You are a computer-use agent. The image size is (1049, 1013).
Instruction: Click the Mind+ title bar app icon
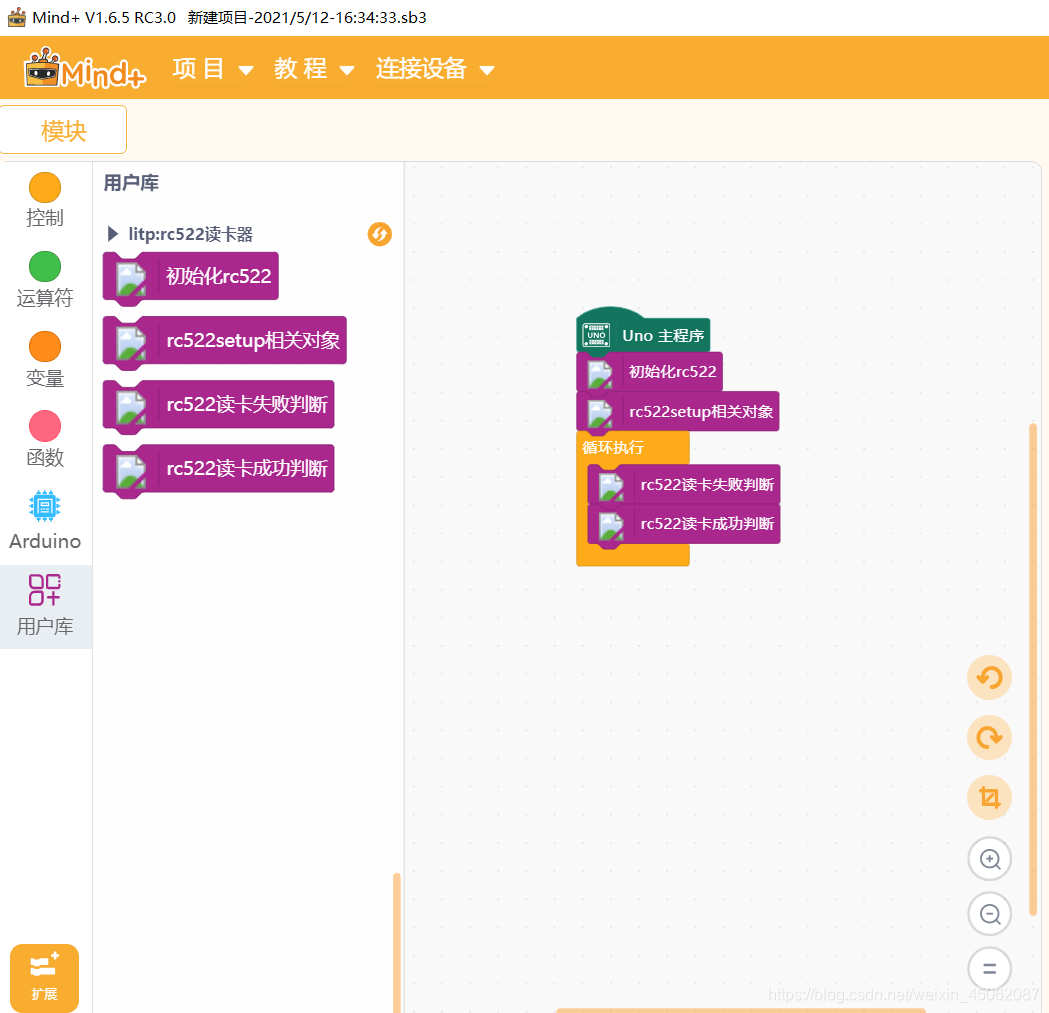click(x=17, y=17)
